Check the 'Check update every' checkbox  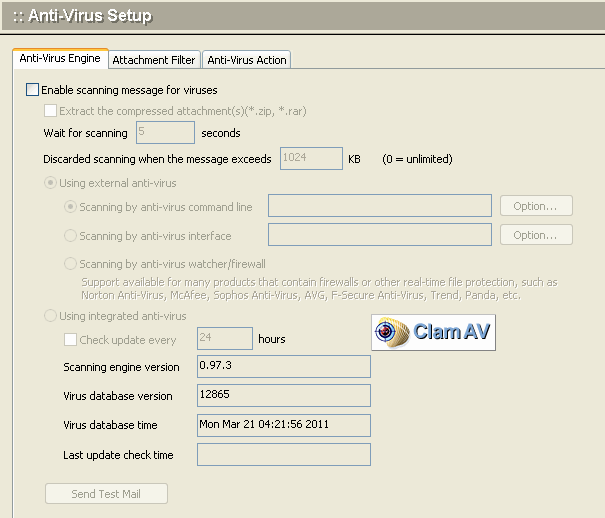70,339
